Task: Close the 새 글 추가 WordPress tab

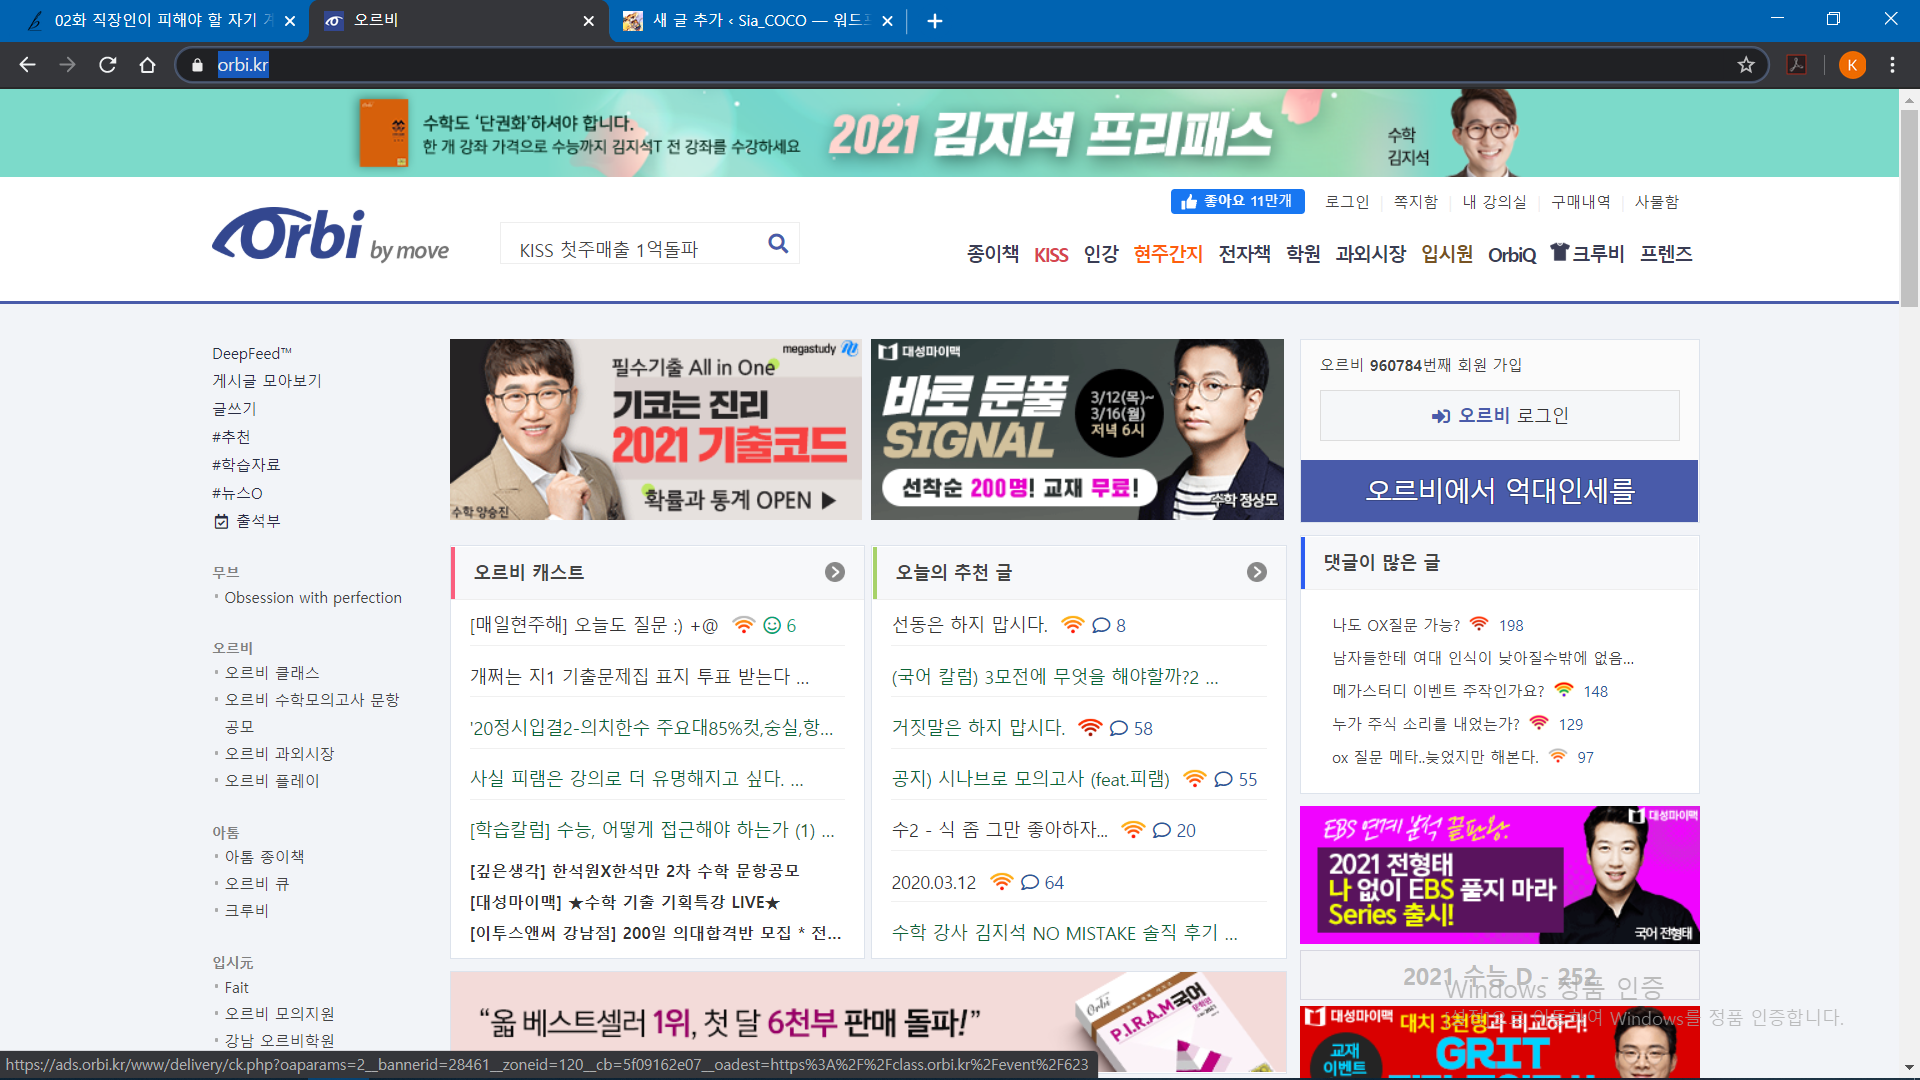Action: (887, 21)
